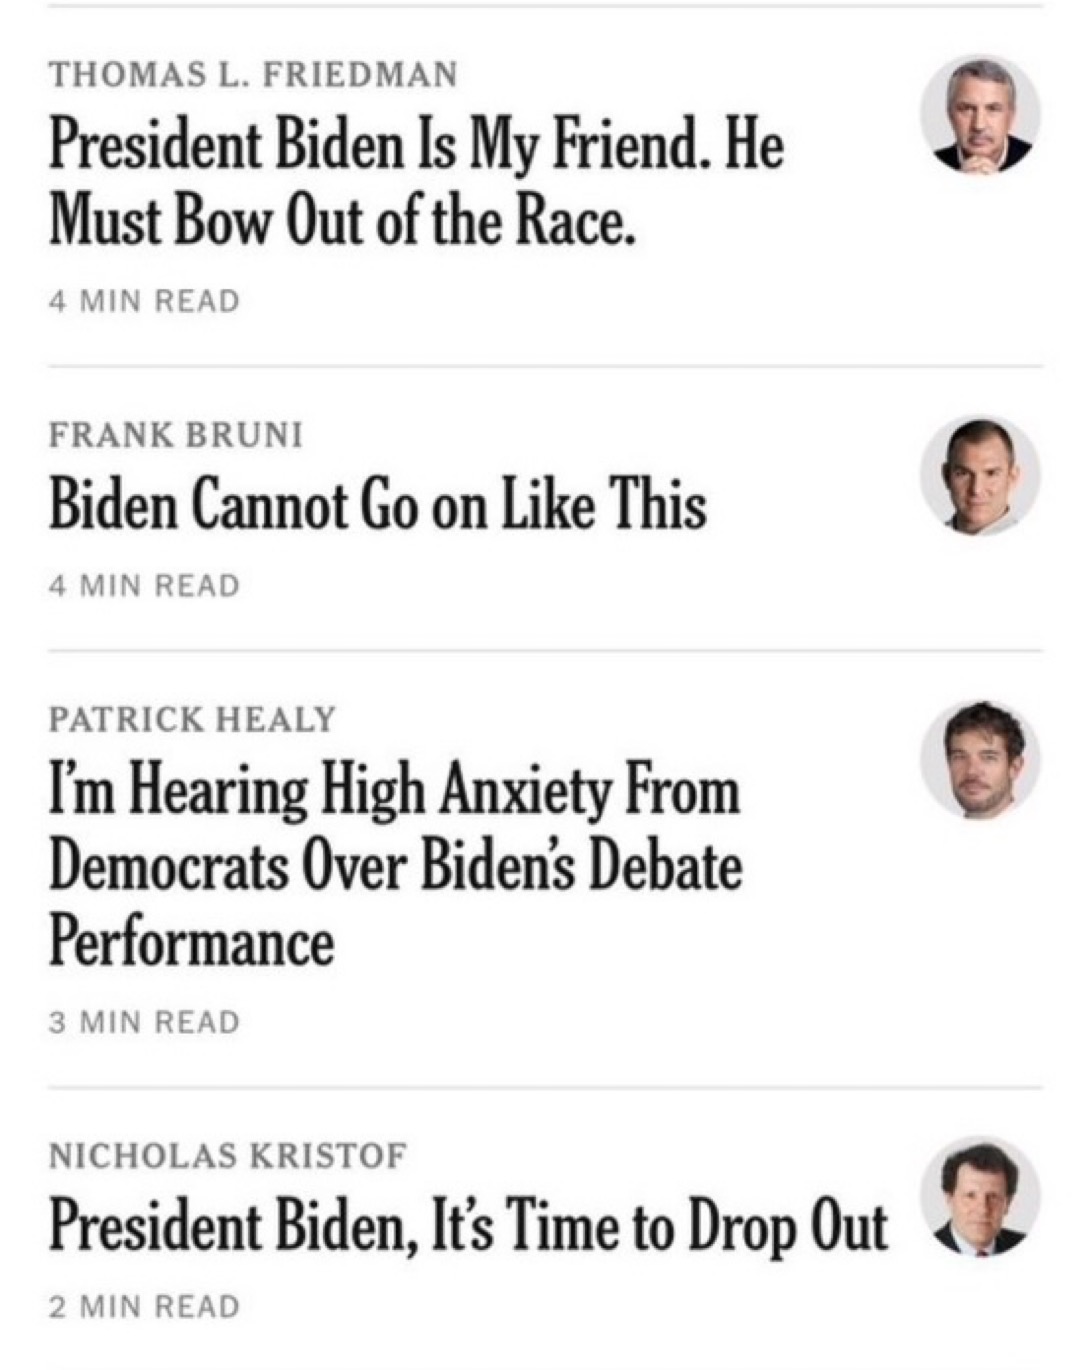Open Nicholas Kristof's author avatar

click(x=980, y=1196)
